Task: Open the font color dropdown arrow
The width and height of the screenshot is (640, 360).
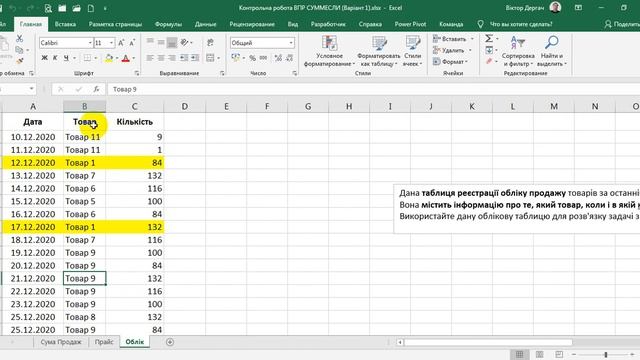Action: tap(134, 59)
